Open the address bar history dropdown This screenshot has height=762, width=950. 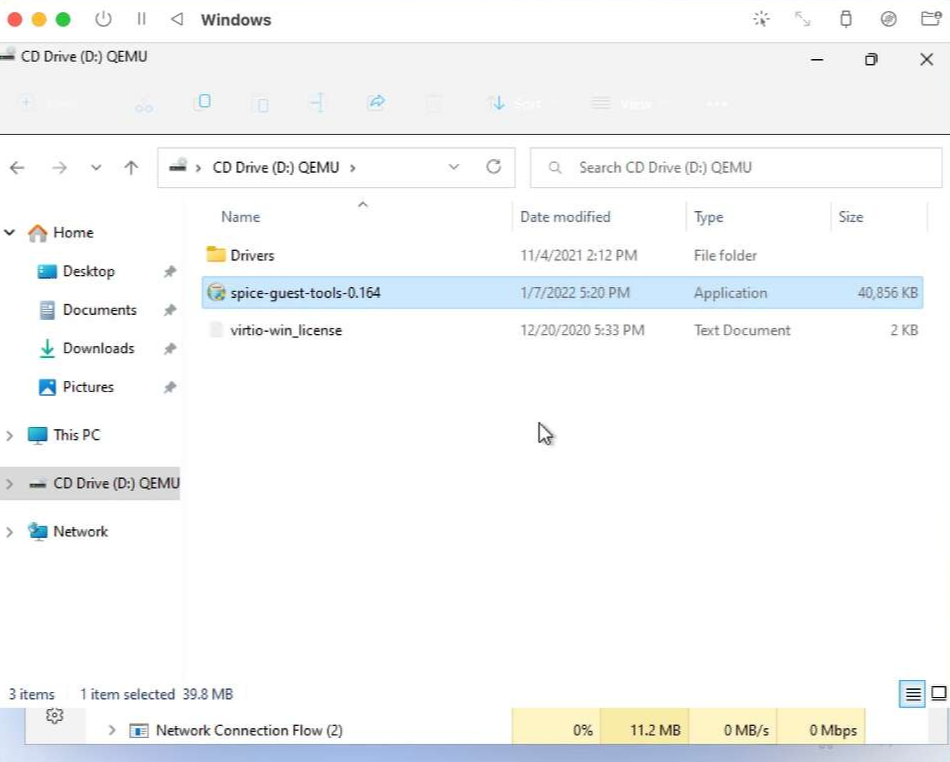tap(454, 167)
